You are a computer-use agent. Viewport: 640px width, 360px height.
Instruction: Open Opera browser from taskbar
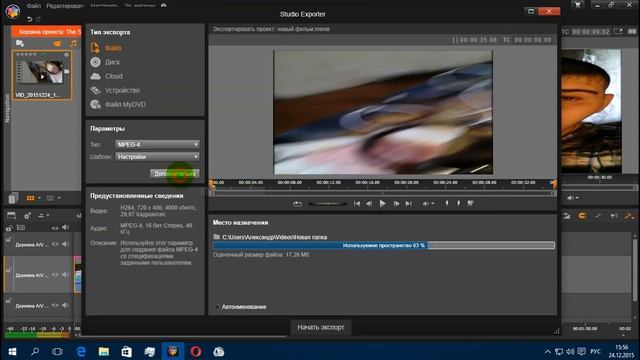coord(196,351)
